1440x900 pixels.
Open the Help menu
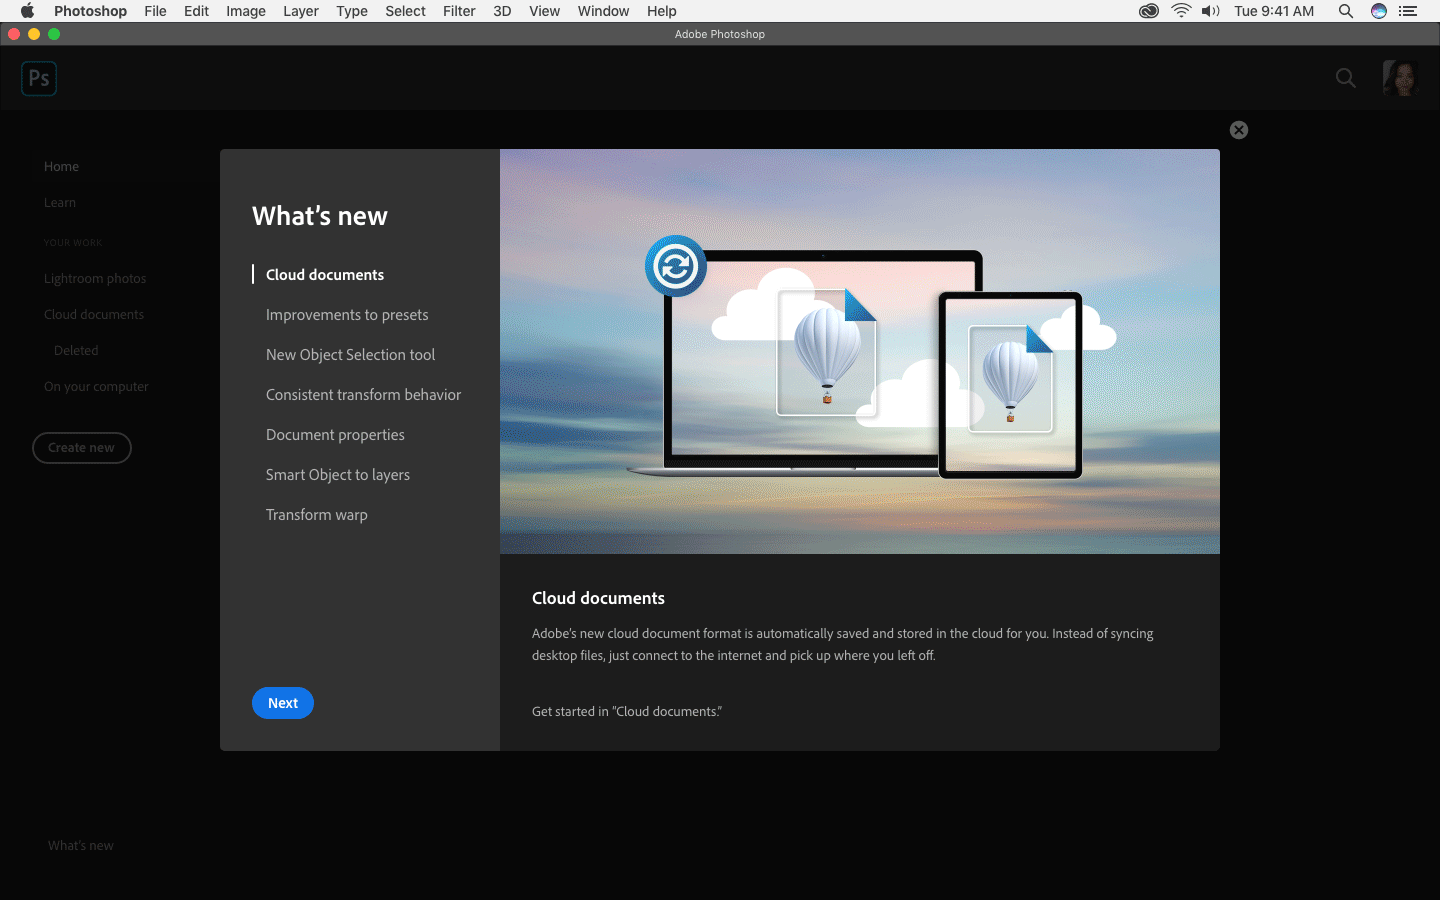662,11
